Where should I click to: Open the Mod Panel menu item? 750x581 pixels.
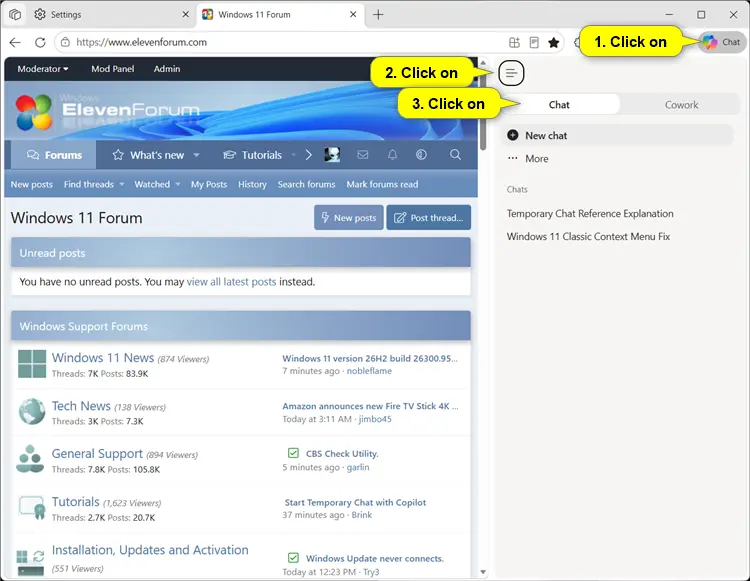coord(112,69)
